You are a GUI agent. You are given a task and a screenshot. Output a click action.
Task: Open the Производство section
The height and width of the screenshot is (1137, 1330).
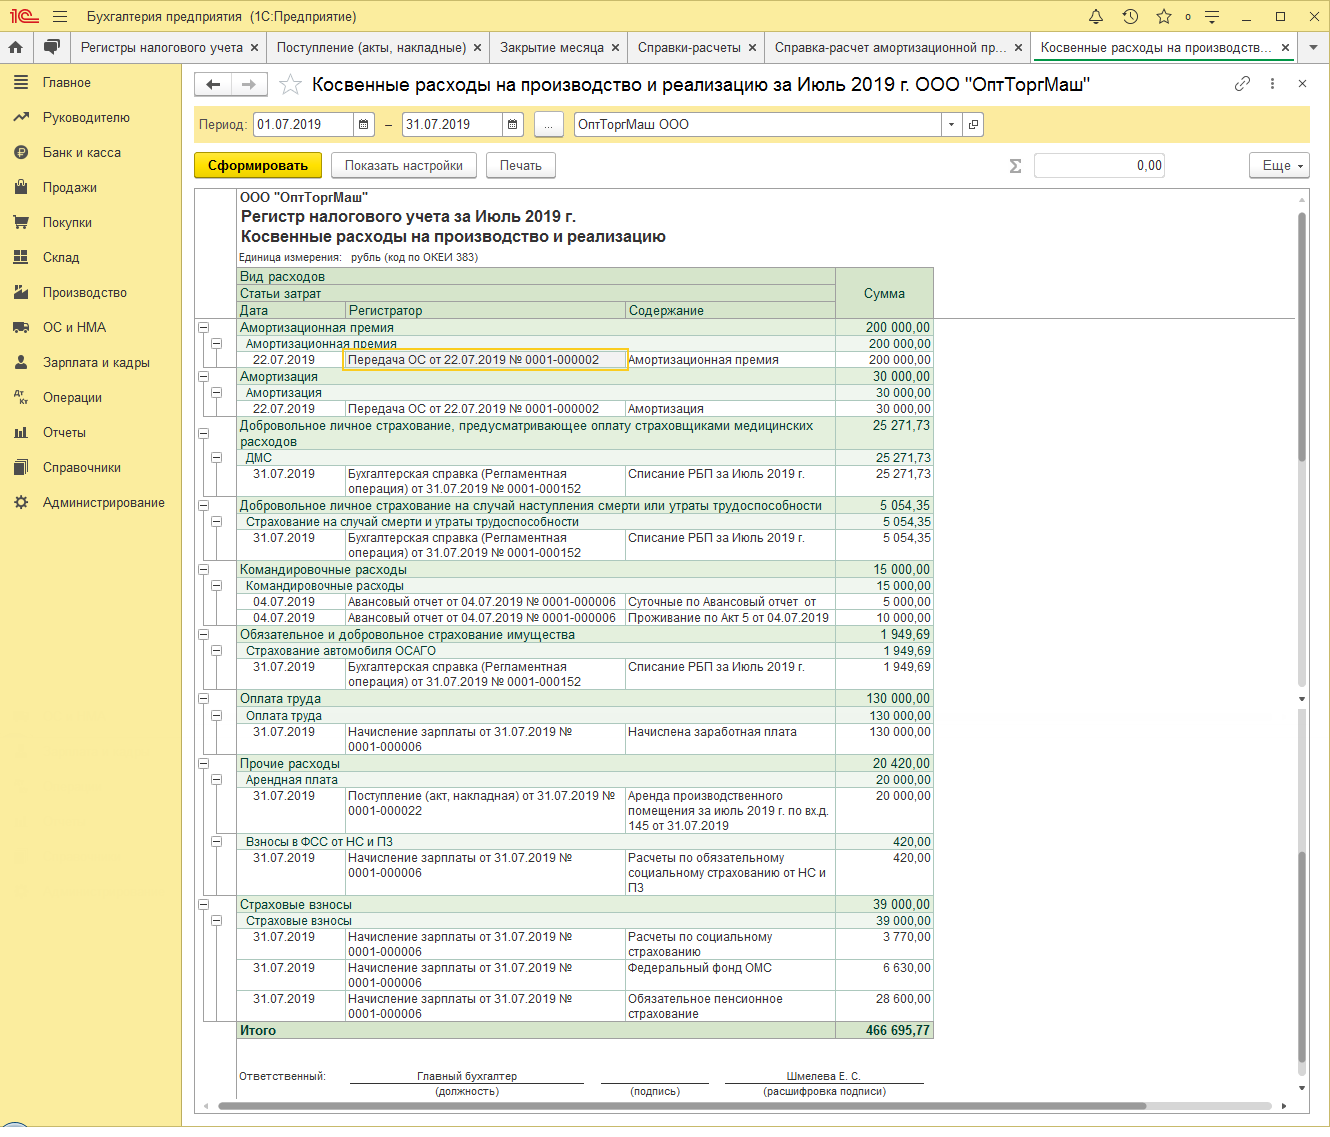tap(85, 292)
